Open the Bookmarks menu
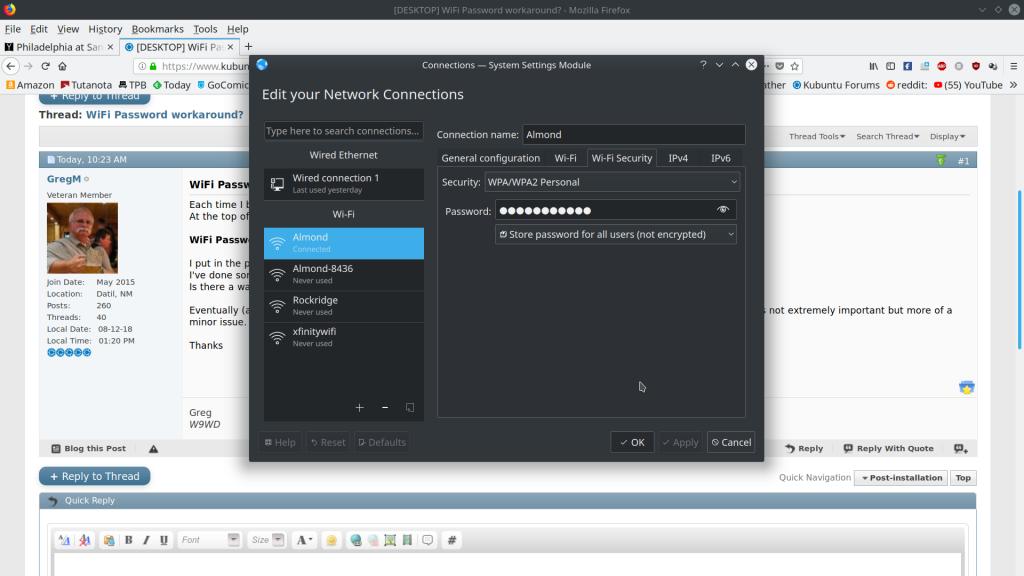Screen dimensions: 1024x576 coord(158,29)
